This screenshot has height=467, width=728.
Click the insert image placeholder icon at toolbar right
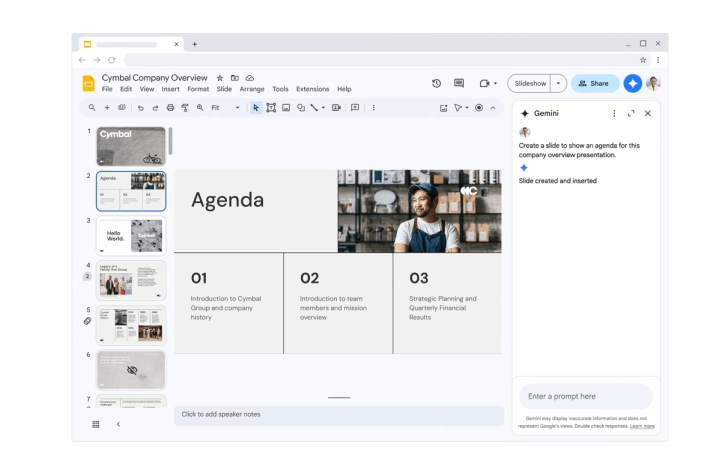[444, 108]
